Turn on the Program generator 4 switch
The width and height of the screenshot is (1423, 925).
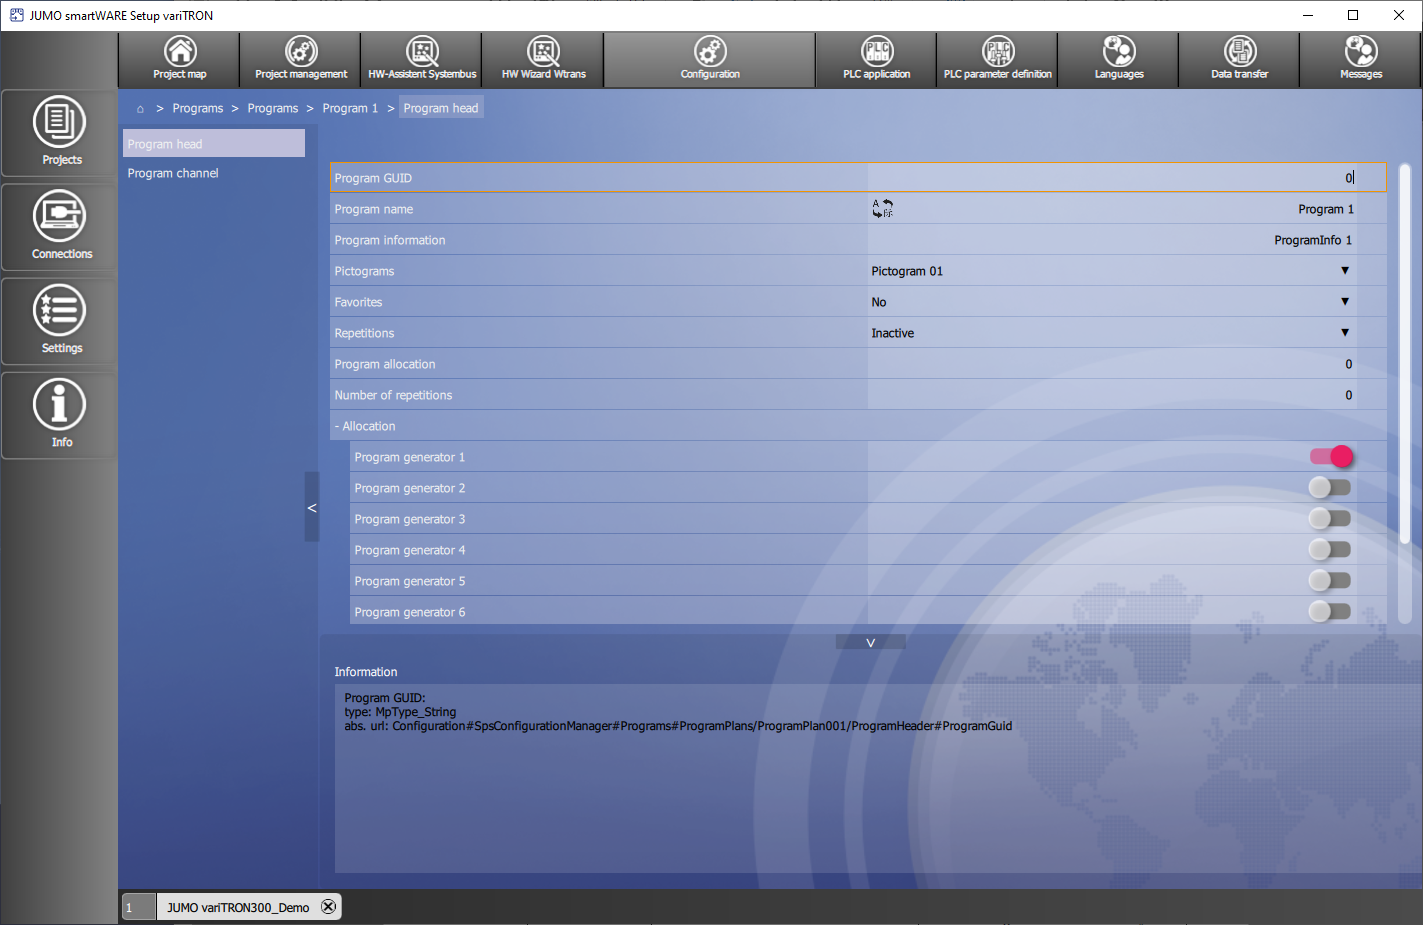1330,550
